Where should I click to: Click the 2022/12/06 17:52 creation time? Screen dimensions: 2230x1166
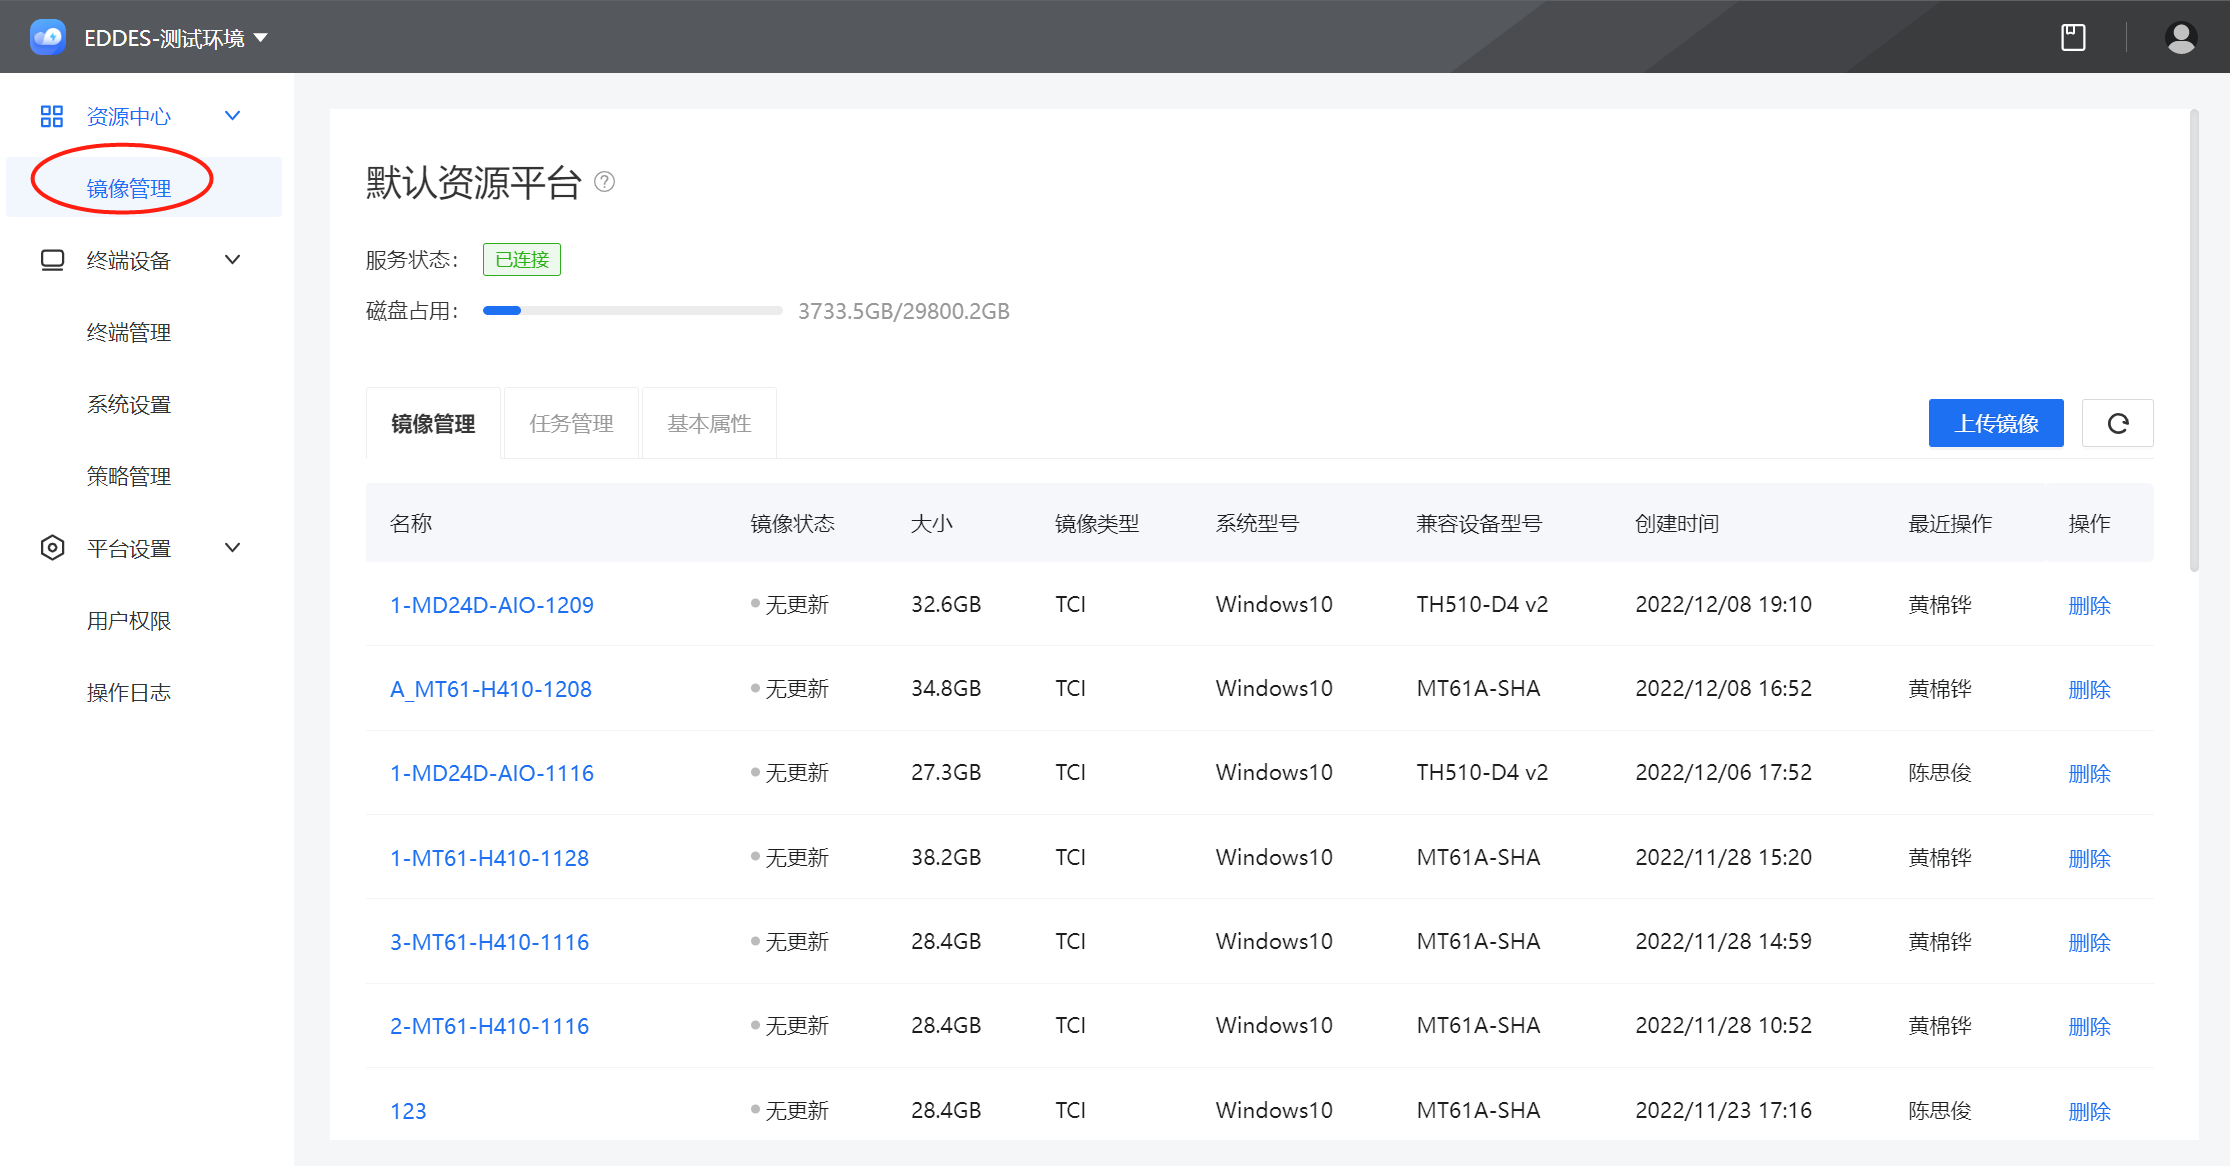point(1723,772)
